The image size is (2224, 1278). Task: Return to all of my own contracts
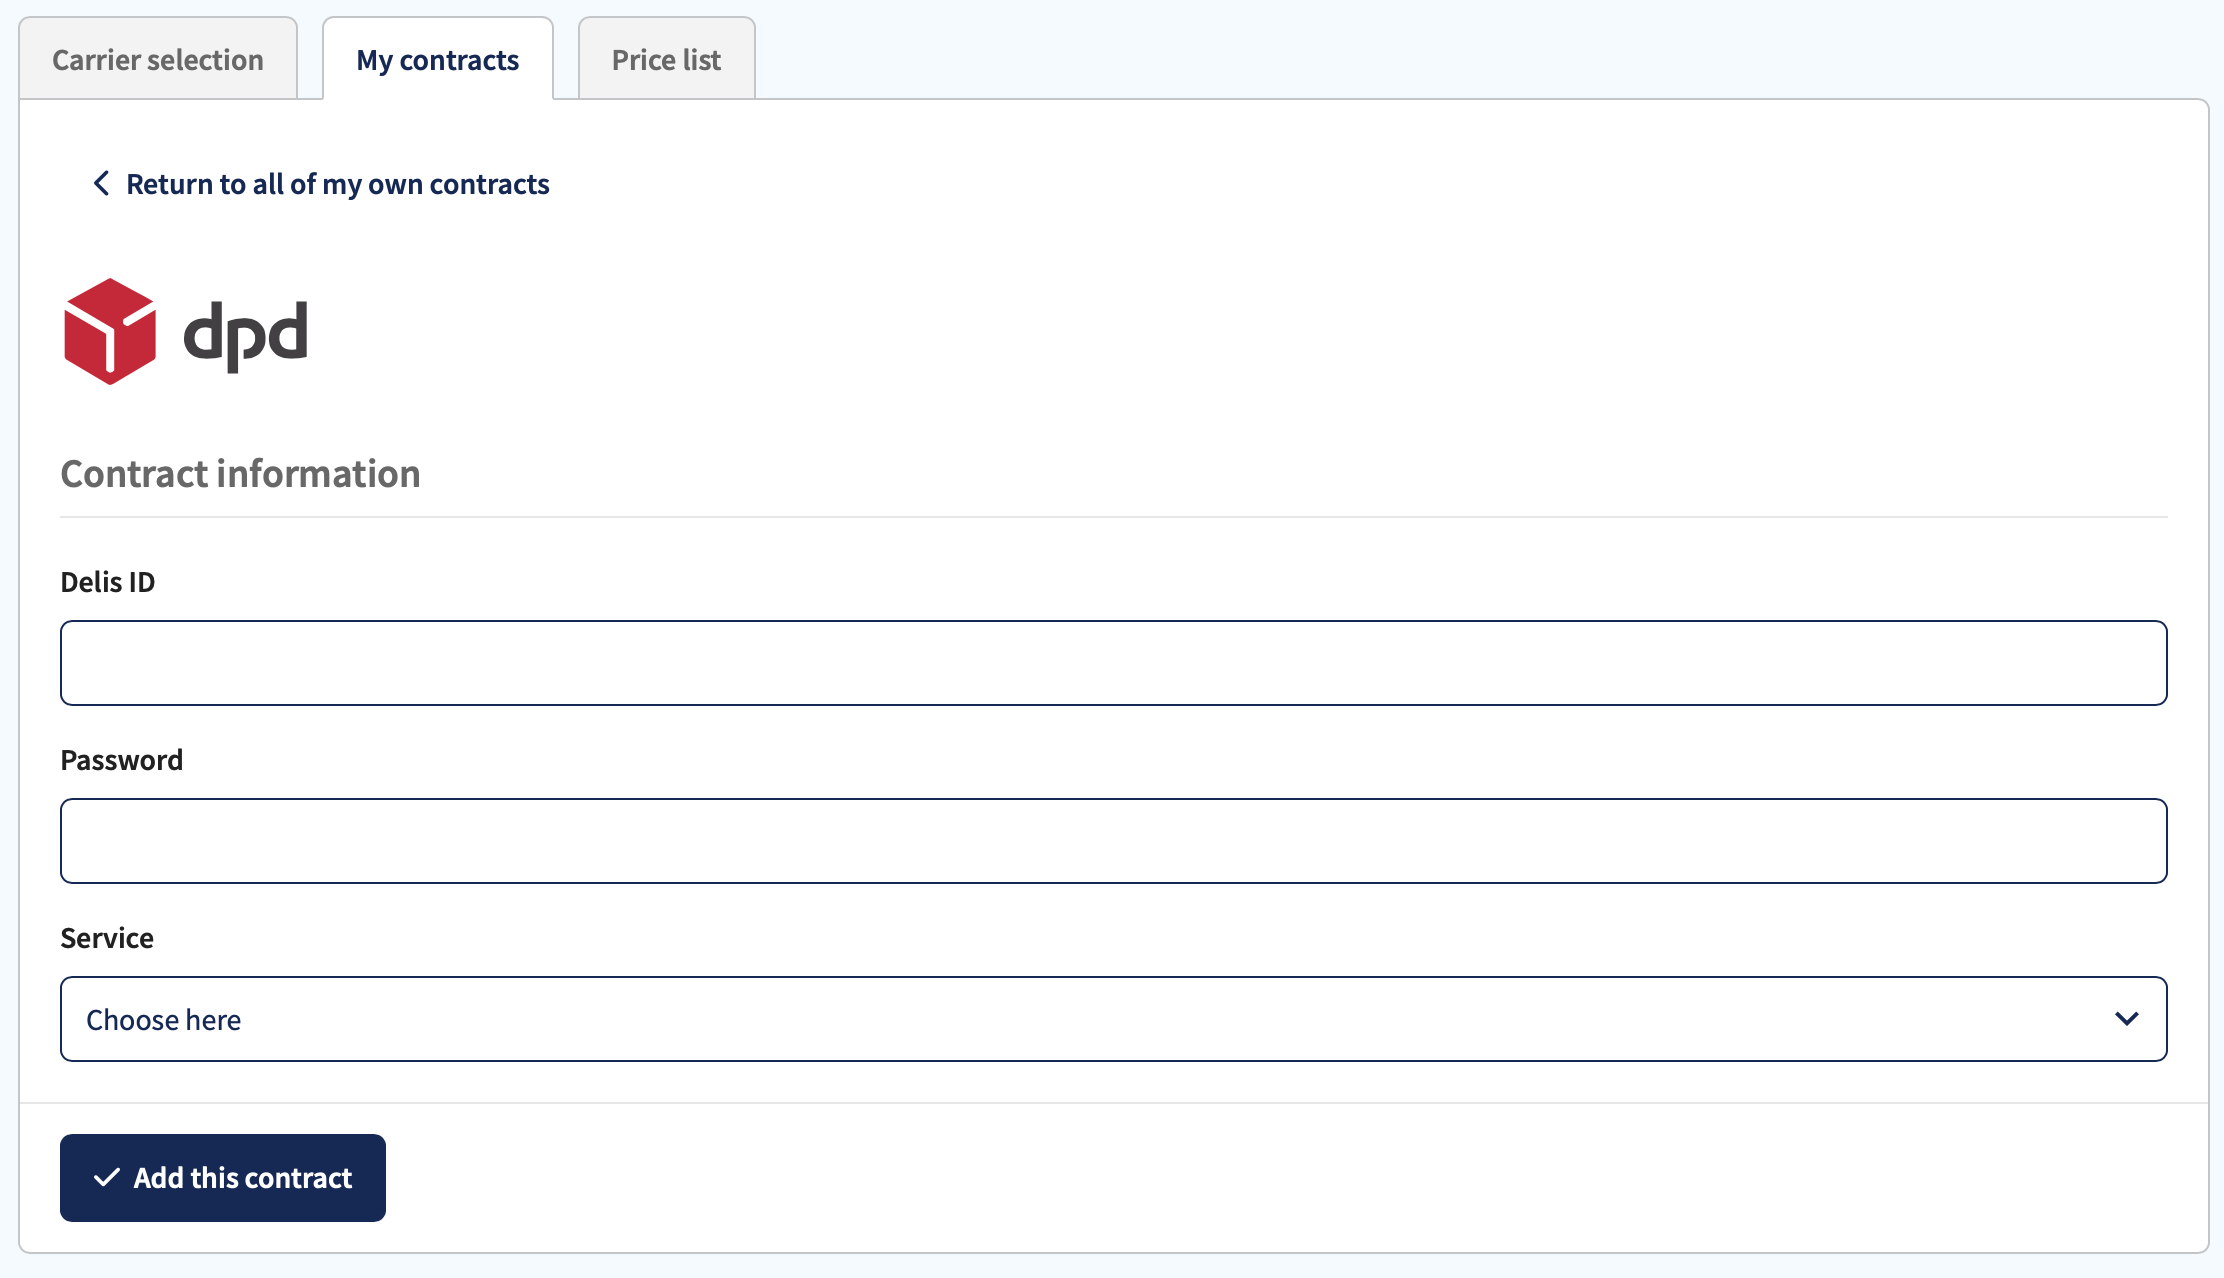(x=337, y=184)
